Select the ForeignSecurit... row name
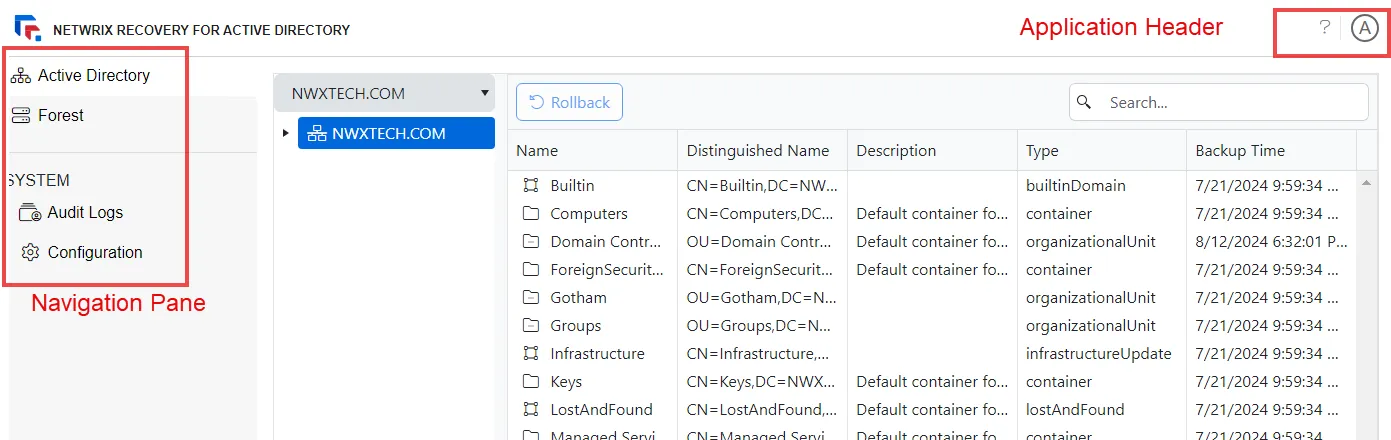The height and width of the screenshot is (440, 1391). tap(607, 269)
